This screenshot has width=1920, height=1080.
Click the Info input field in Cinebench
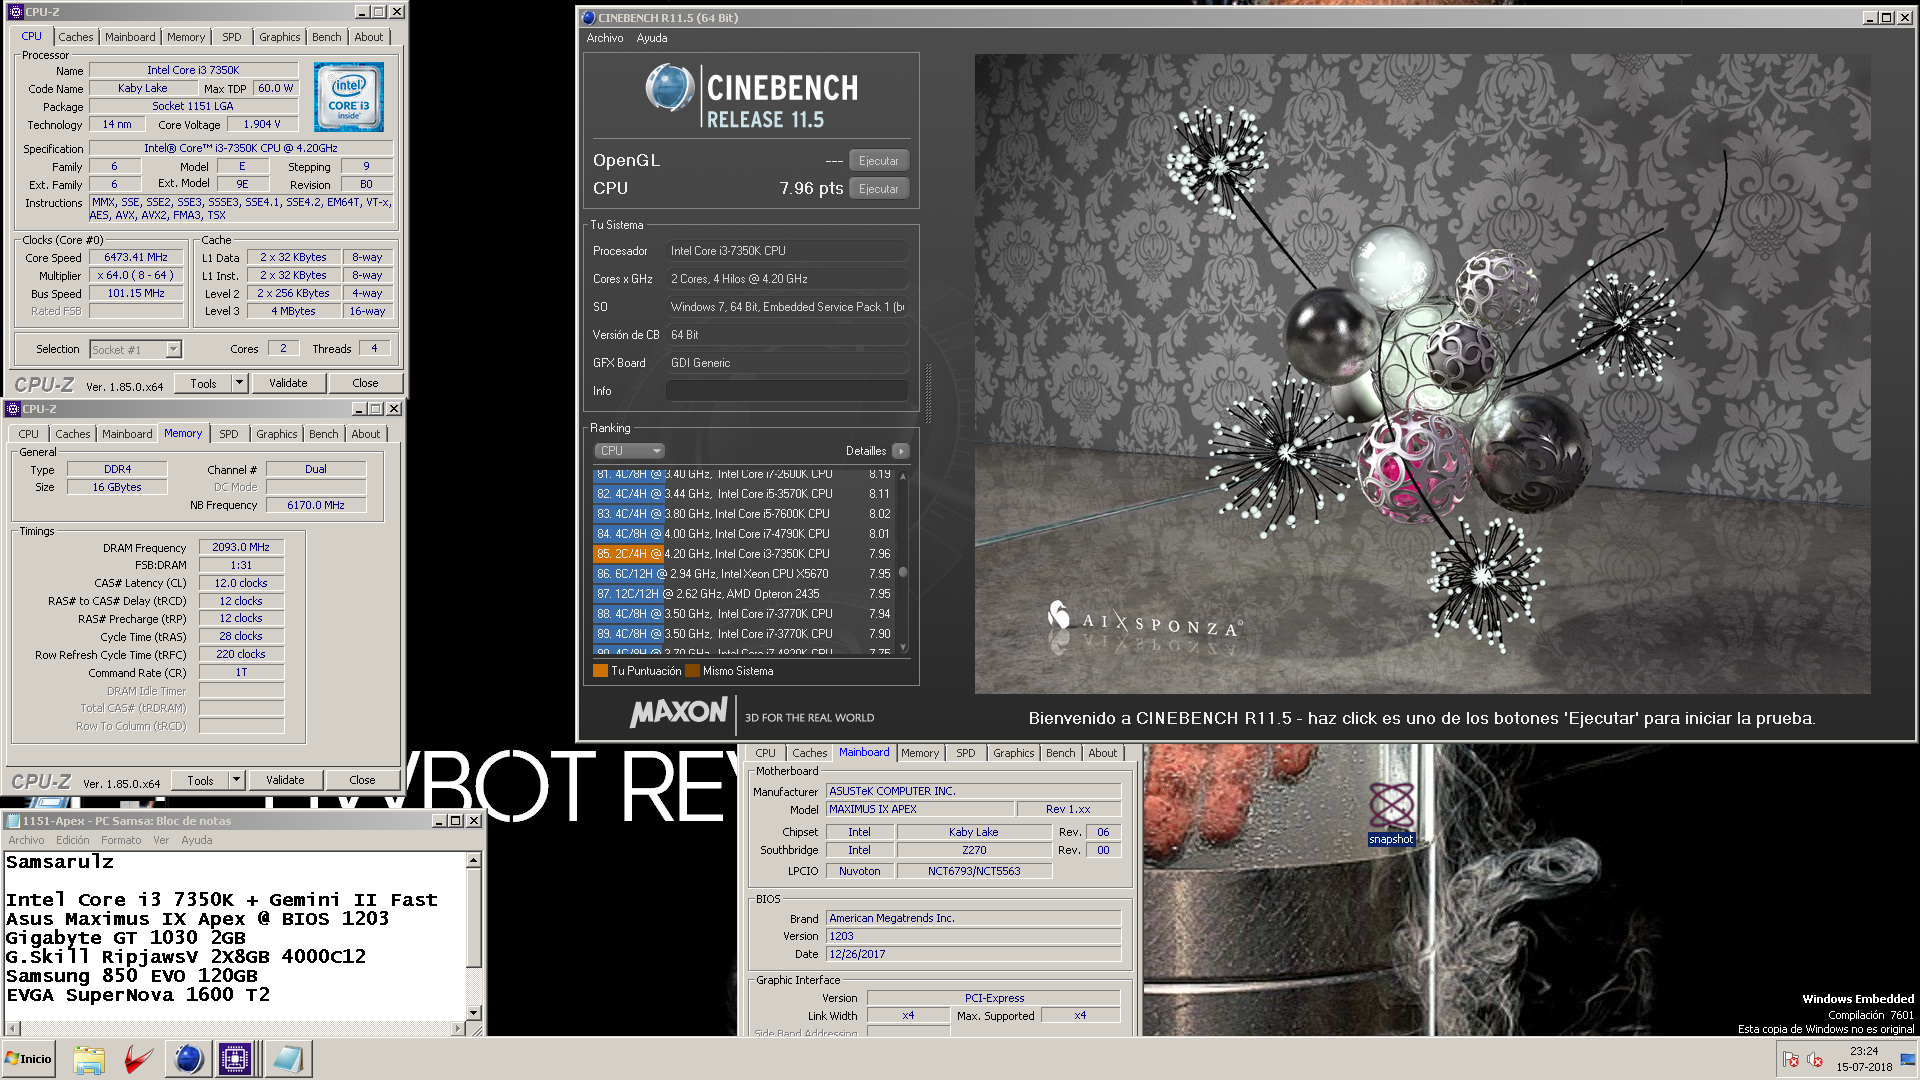(787, 391)
